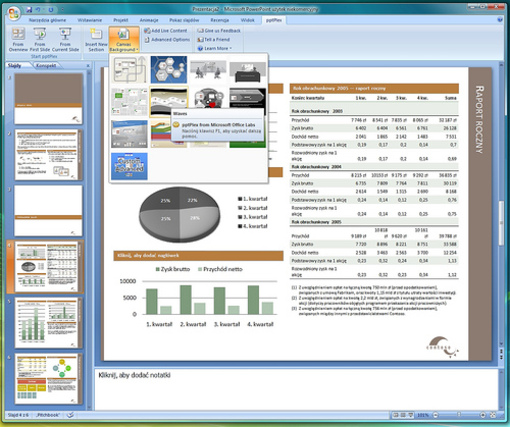Choose the office desk canvas background

pos(247,70)
